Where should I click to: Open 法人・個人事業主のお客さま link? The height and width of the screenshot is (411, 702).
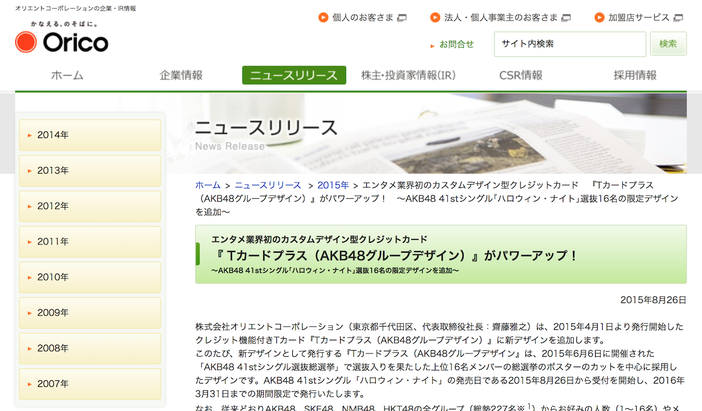point(501,17)
